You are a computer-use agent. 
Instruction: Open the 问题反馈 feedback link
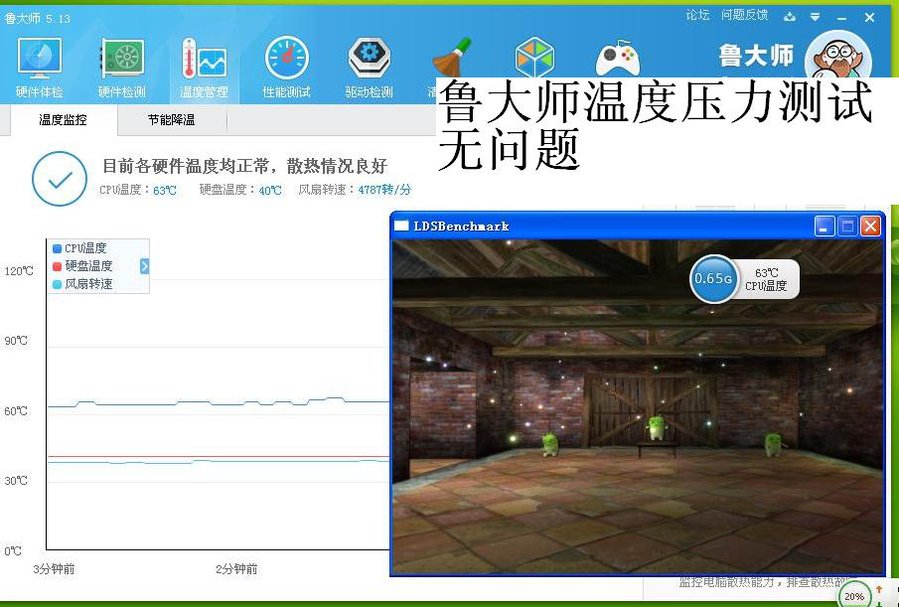pyautogui.click(x=745, y=15)
